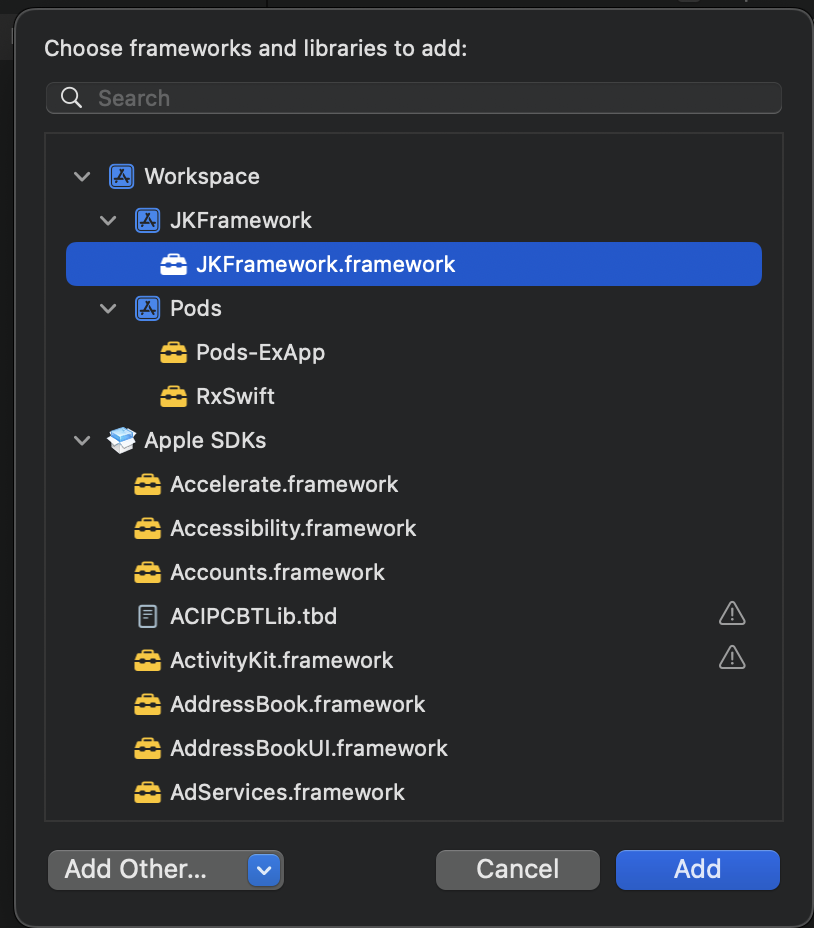Select ACIPCBTLib.tbd
This screenshot has height=928, width=814.
[414, 616]
